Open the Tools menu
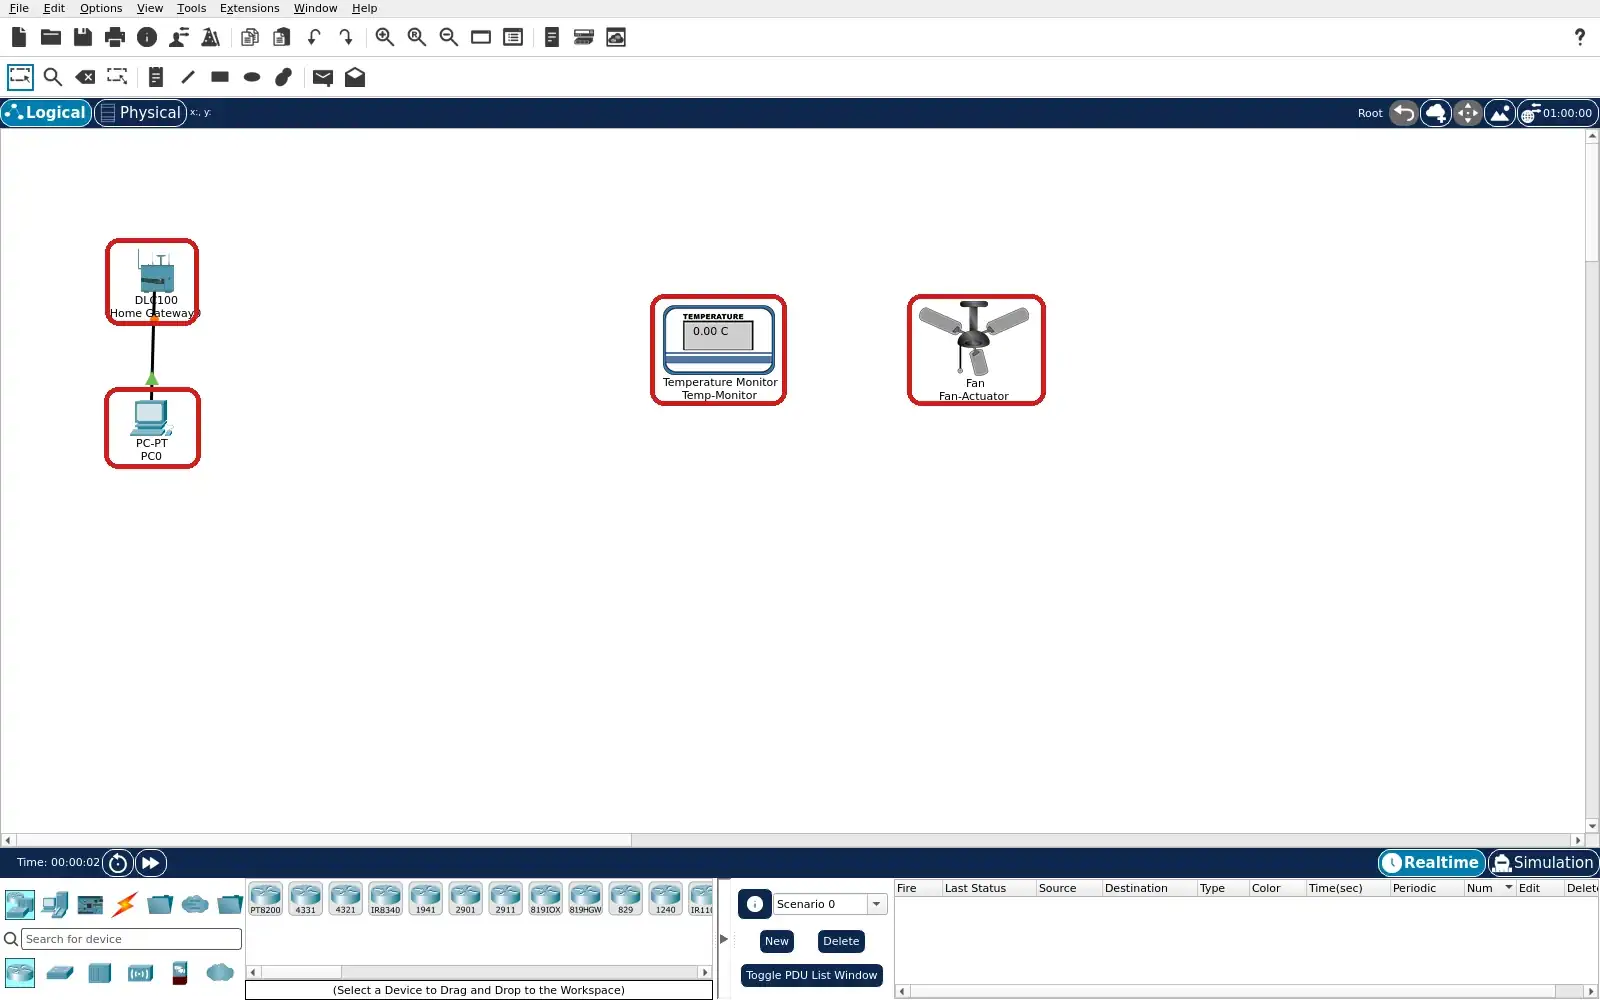This screenshot has width=1600, height=1000. point(192,8)
